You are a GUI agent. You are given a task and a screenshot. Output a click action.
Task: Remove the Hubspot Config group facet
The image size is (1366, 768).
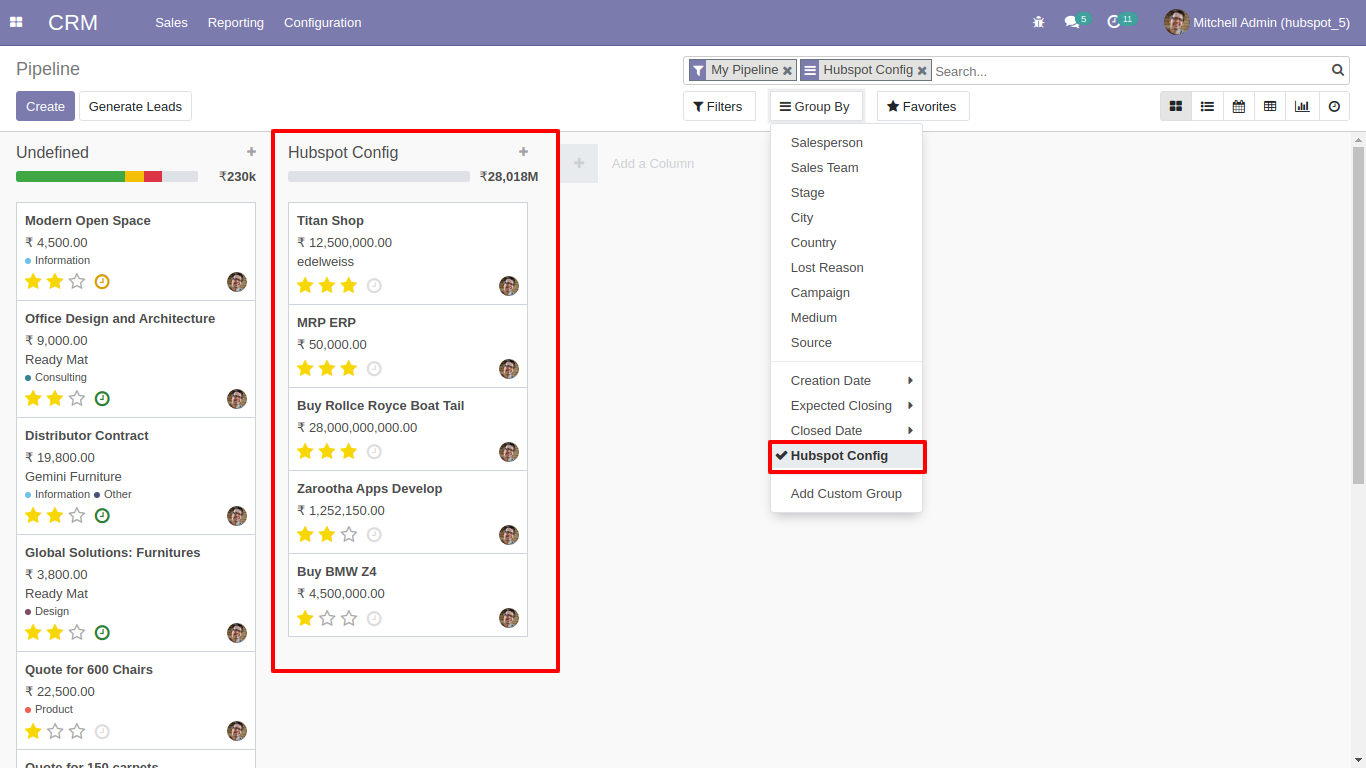(922, 70)
